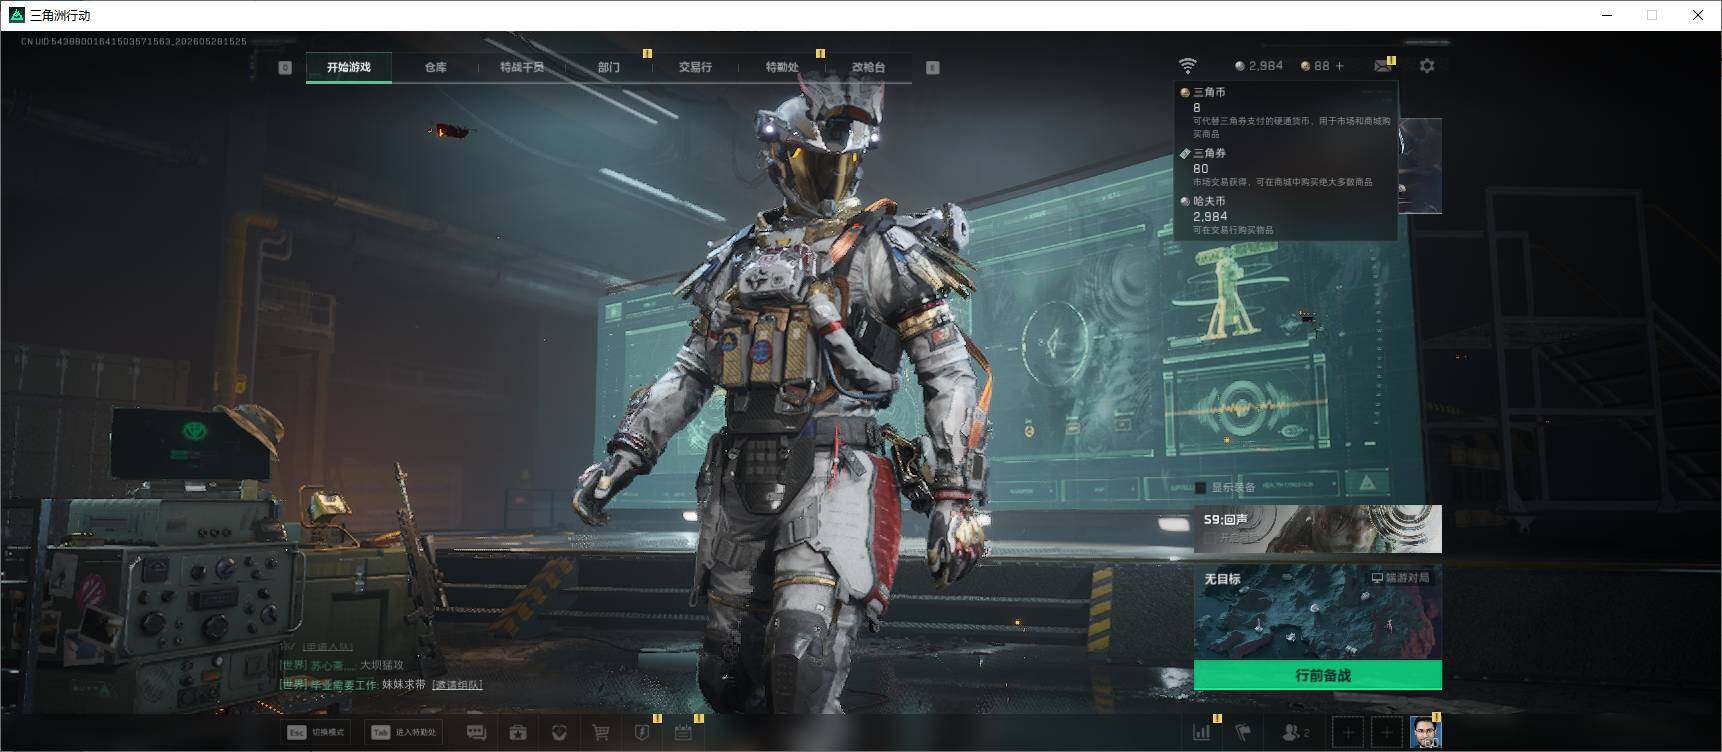
Task: Open the S9:回声 season banner
Action: click(x=1318, y=529)
